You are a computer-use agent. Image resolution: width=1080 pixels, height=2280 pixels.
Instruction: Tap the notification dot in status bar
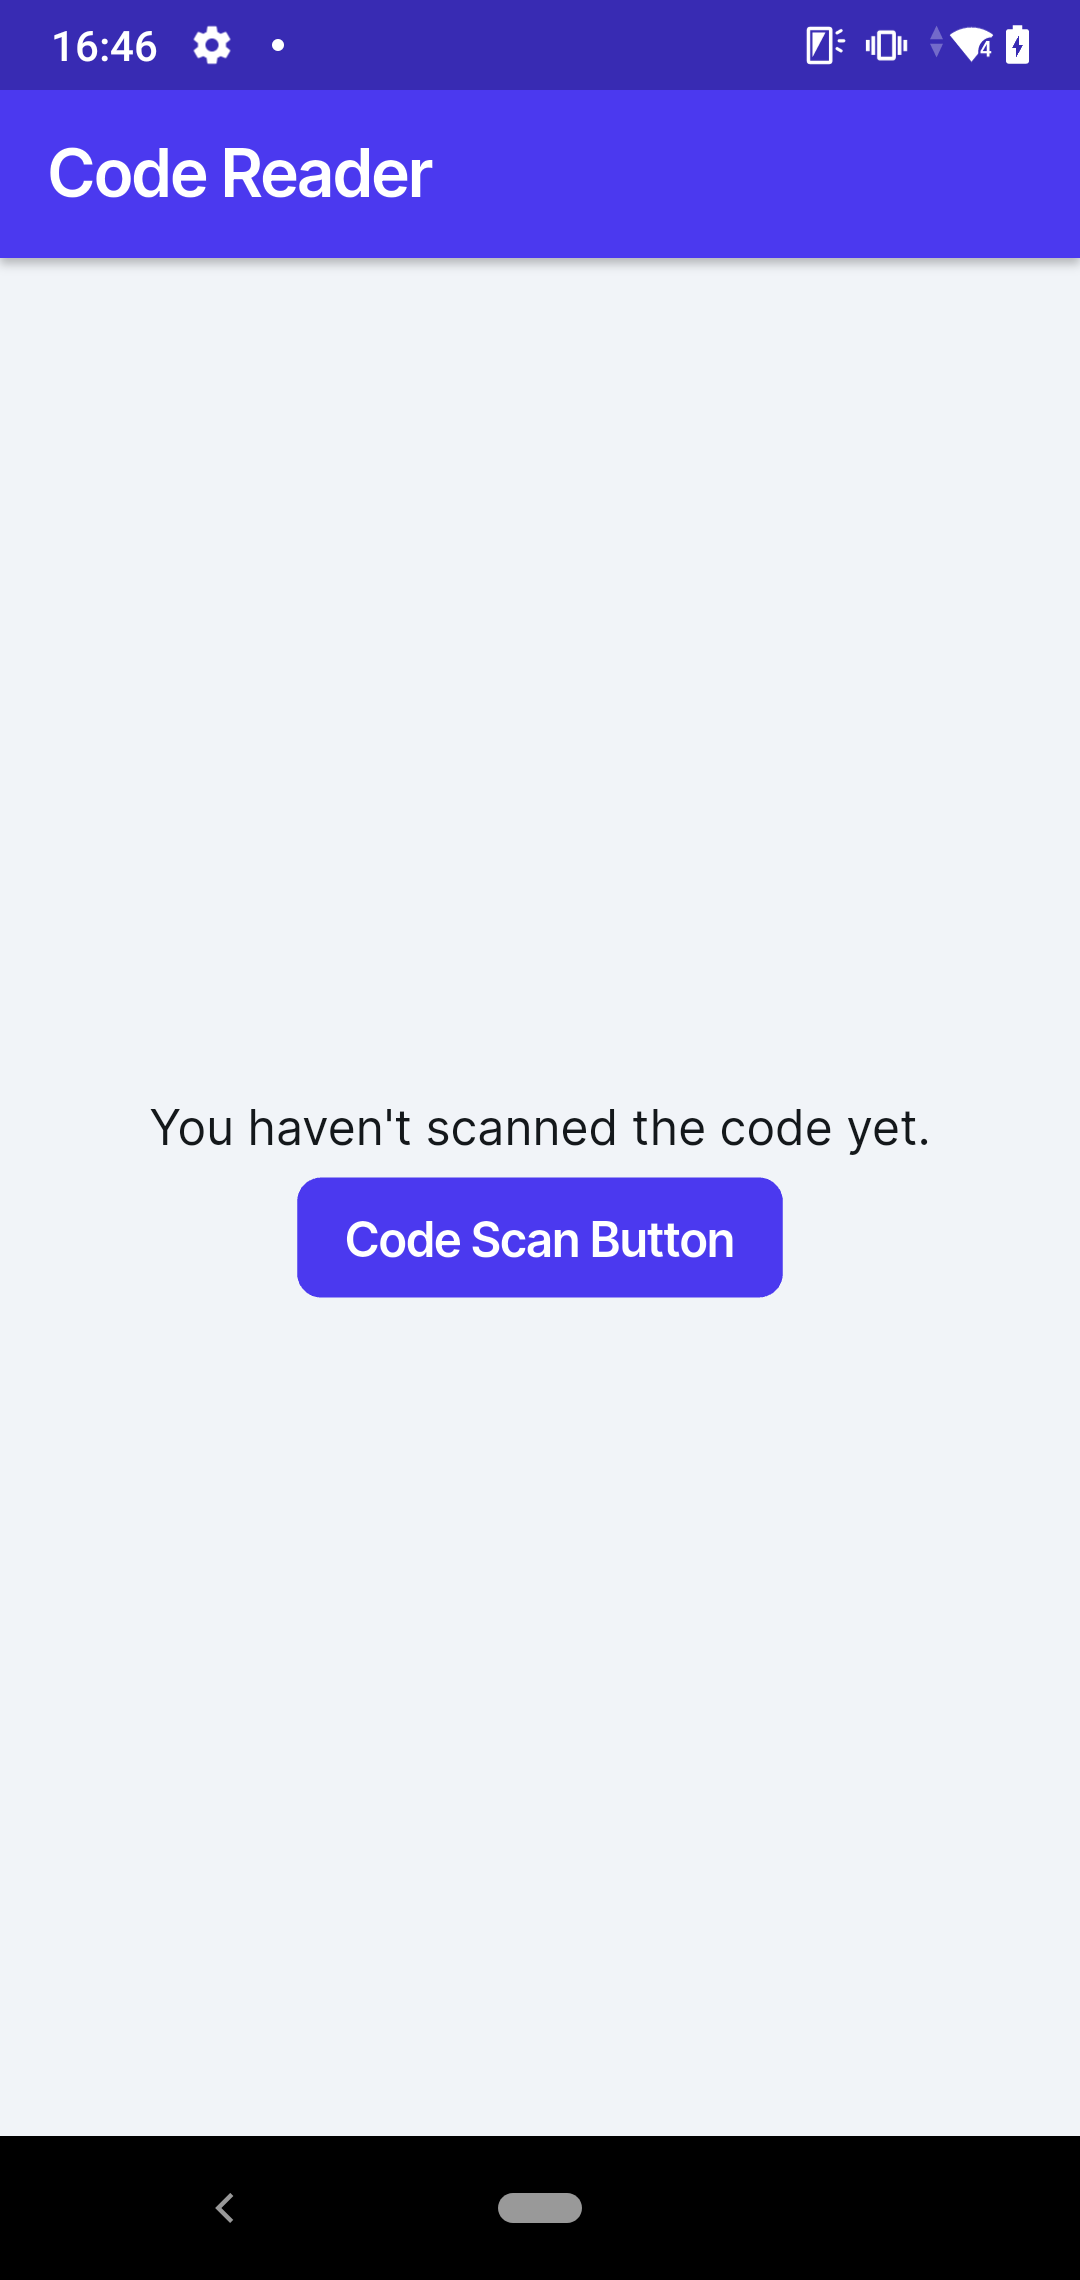[278, 45]
